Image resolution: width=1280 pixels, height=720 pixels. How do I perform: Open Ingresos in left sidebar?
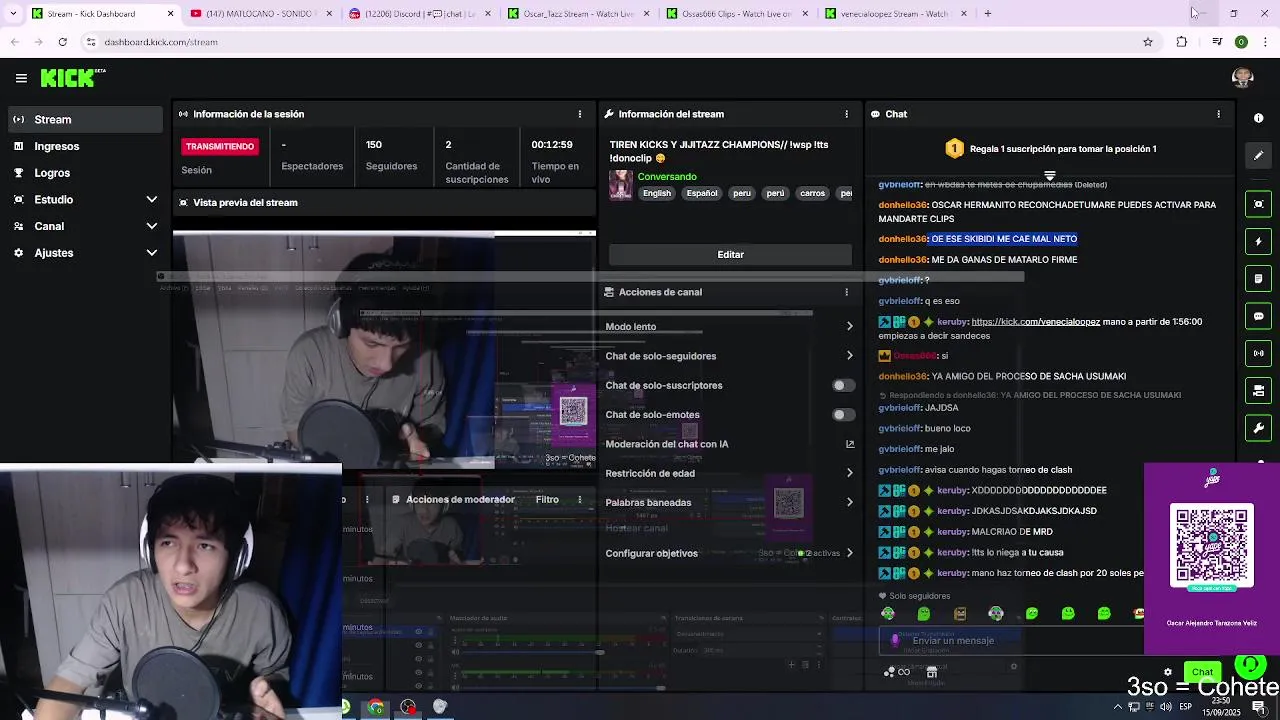tap(85, 146)
